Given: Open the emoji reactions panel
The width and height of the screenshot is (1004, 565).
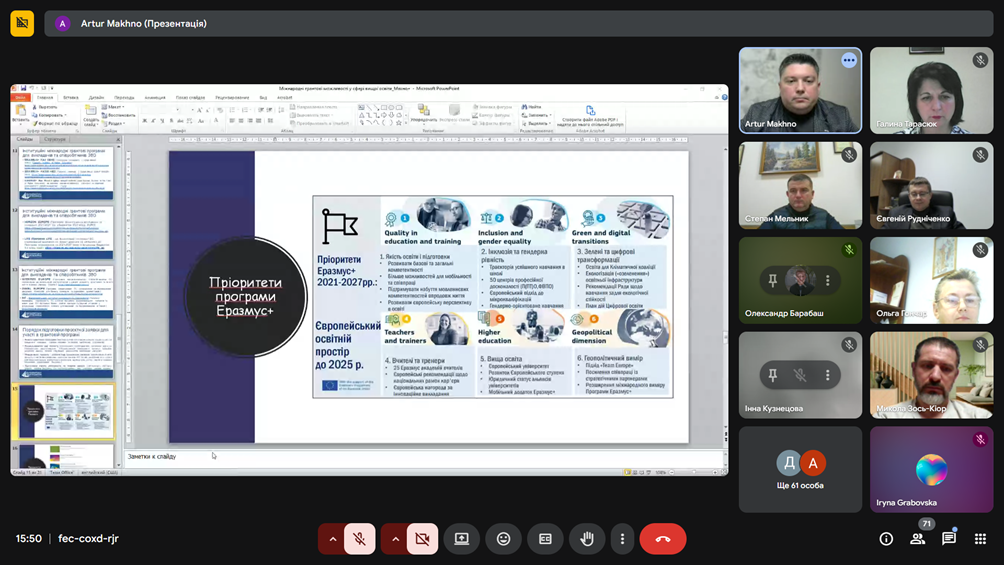Looking at the screenshot, I should [x=504, y=539].
